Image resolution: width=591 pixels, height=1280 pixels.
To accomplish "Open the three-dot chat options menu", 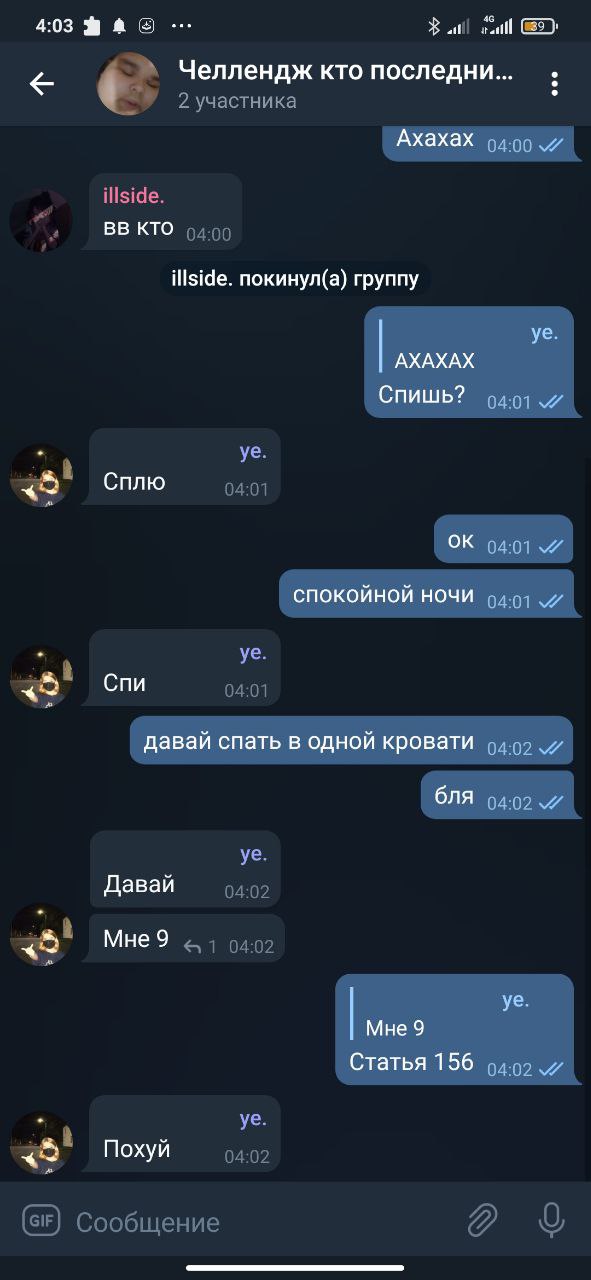I will (x=554, y=84).
